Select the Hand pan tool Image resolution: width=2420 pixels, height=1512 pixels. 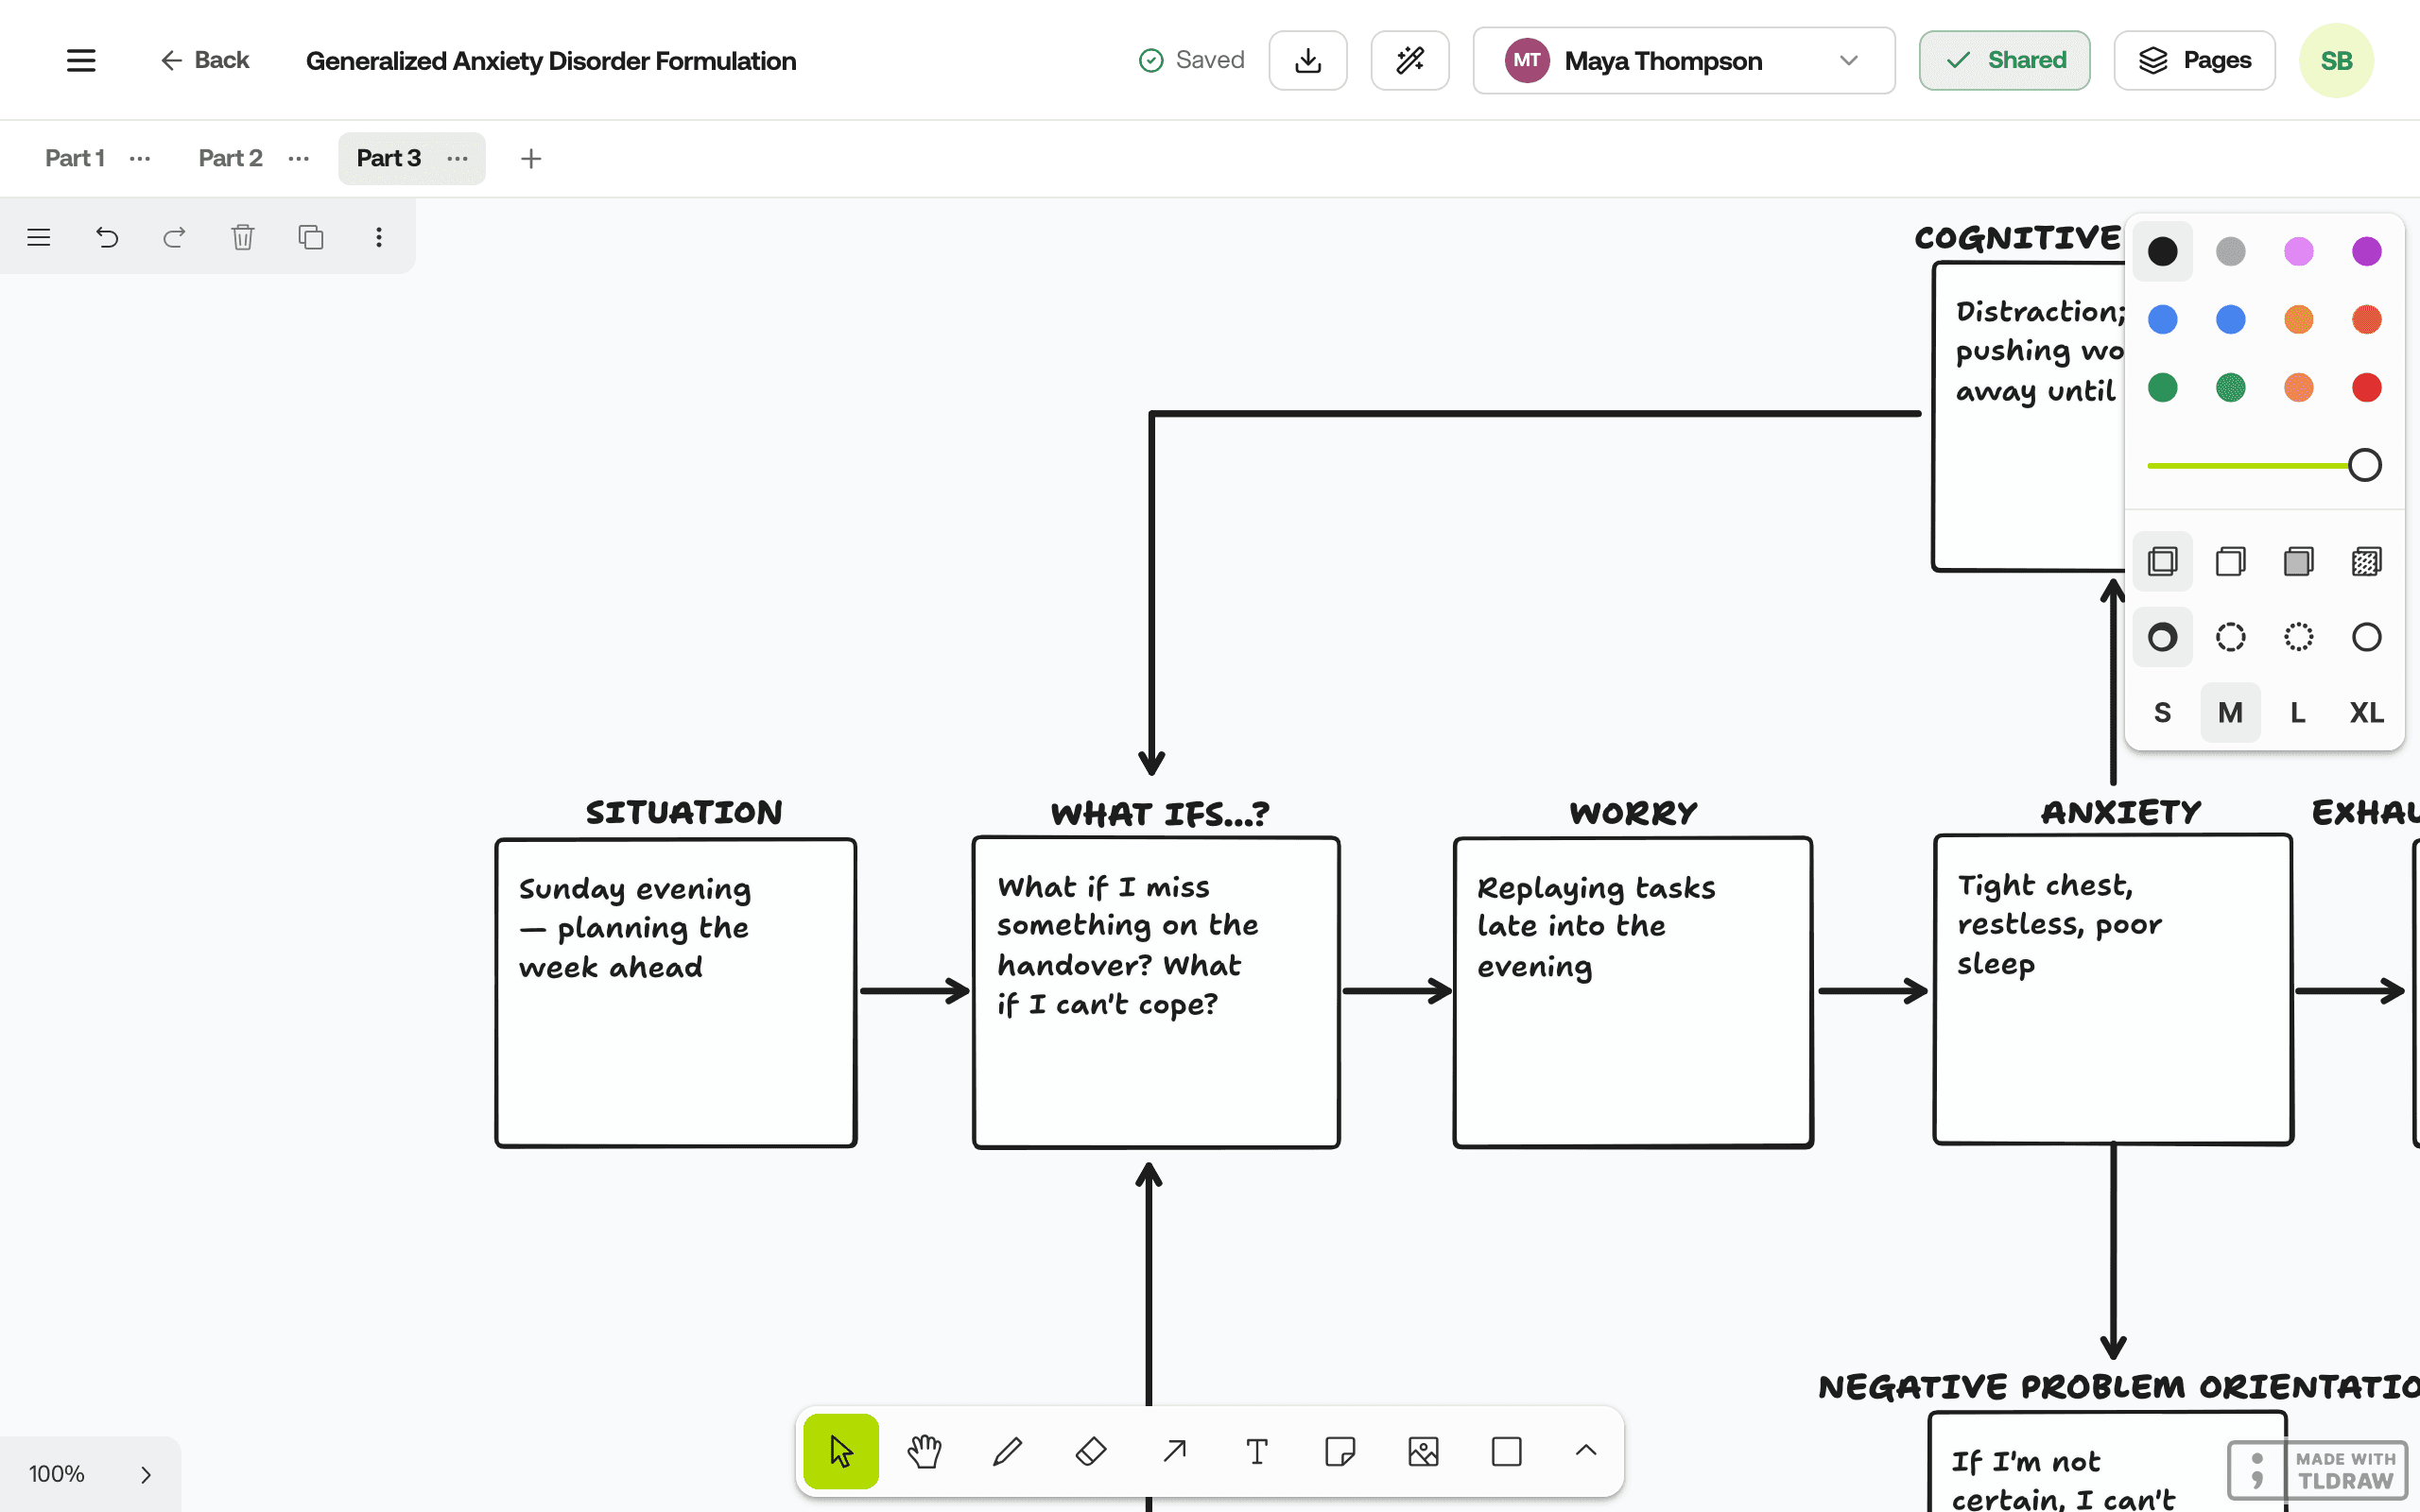(925, 1451)
